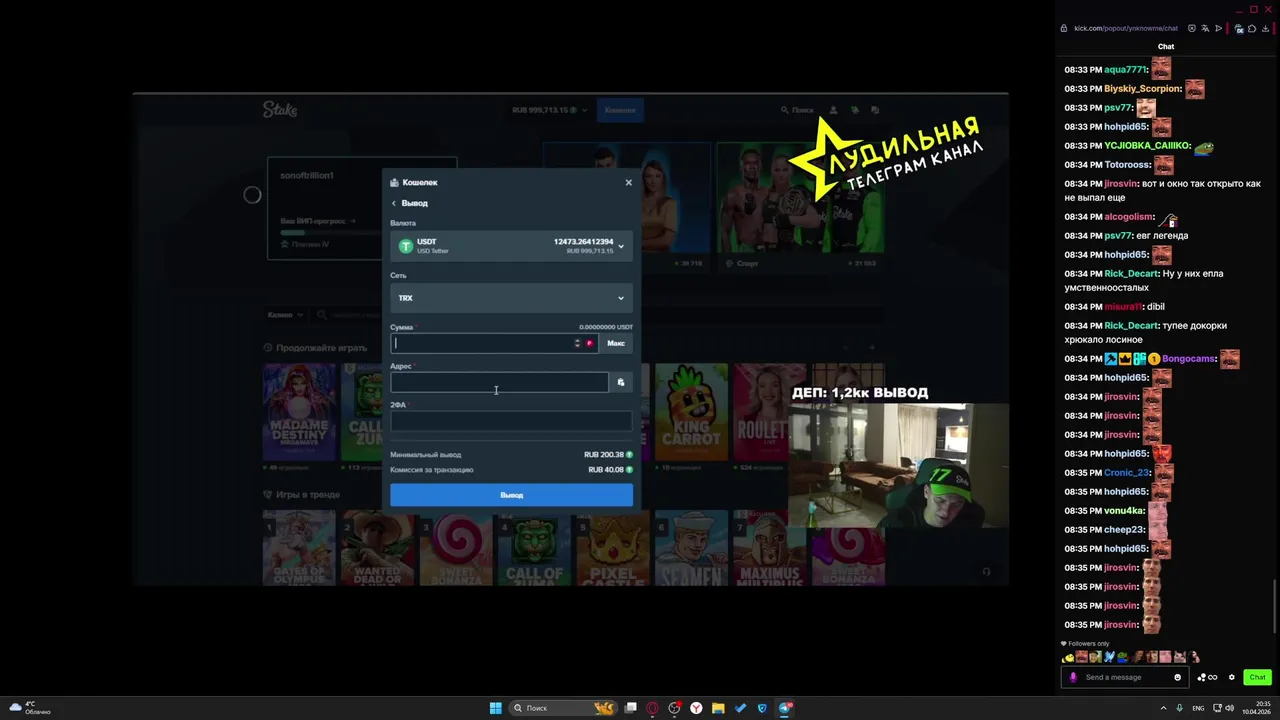This screenshot has height=720, width=1280.
Task: Click the amount field stepper arrows
Action: point(577,343)
